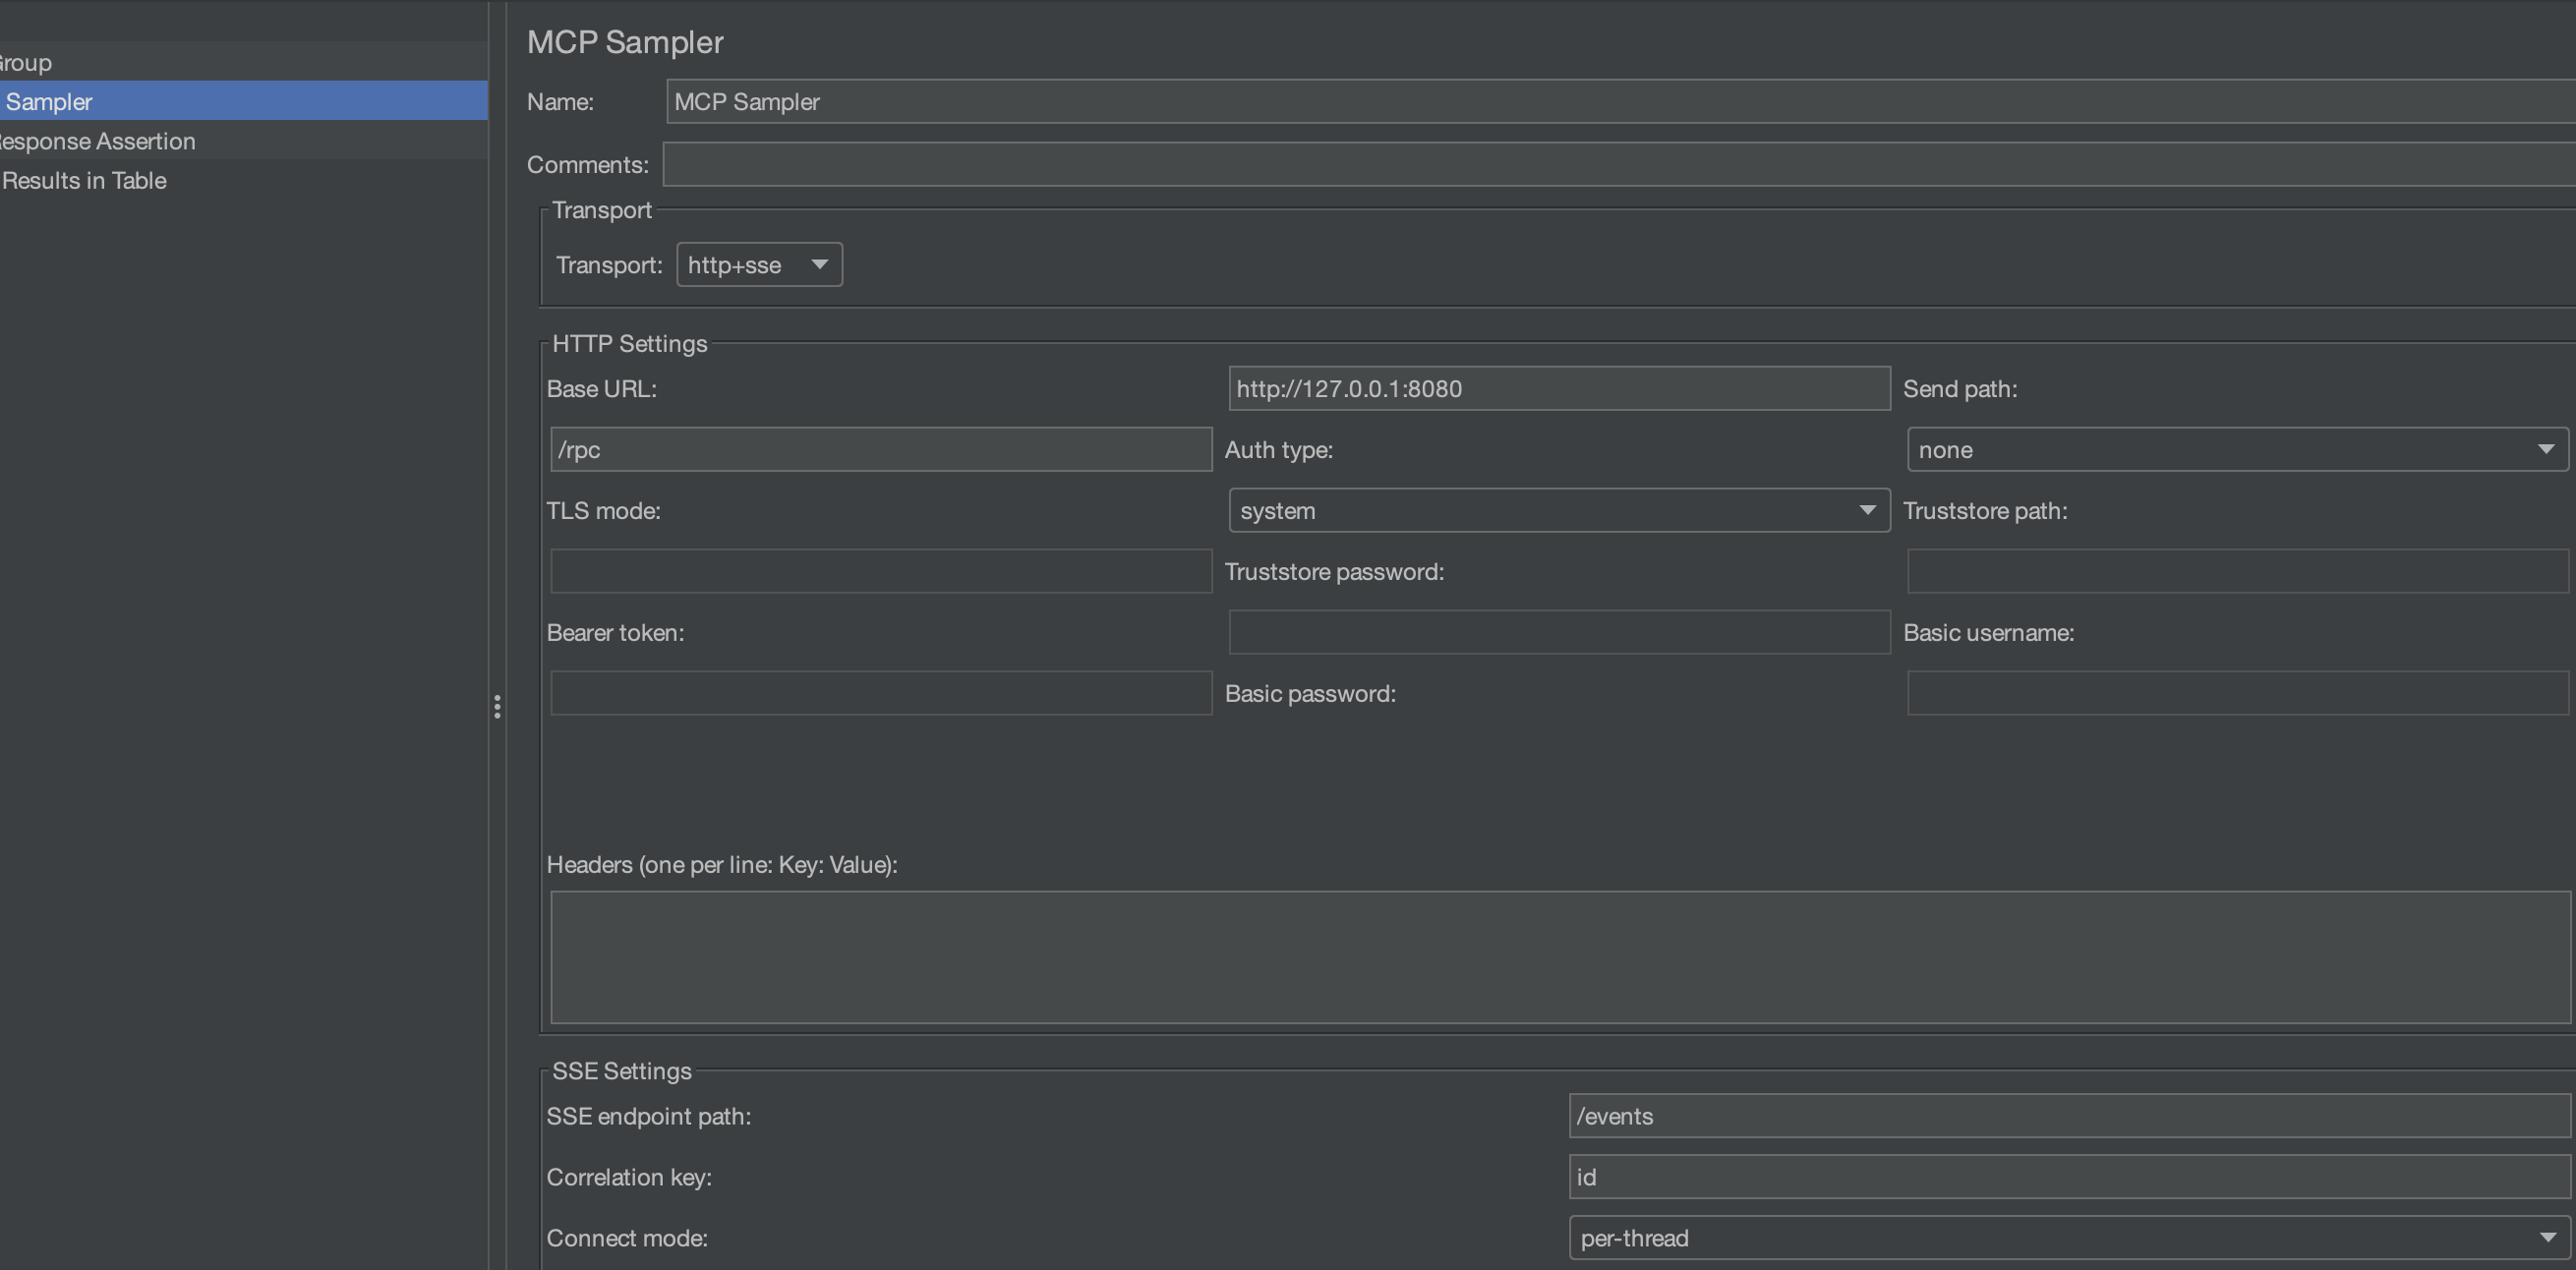The image size is (2576, 1270).
Task: Click the Correlation key label
Action: coord(629,1177)
